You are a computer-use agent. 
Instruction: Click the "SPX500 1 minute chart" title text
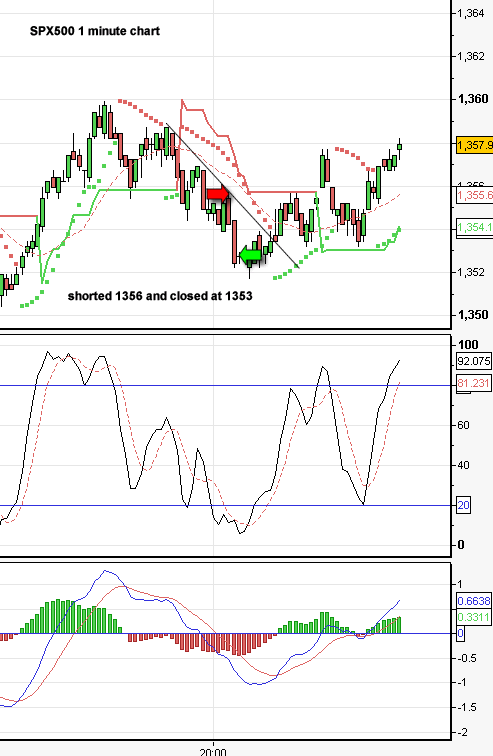[x=94, y=31]
